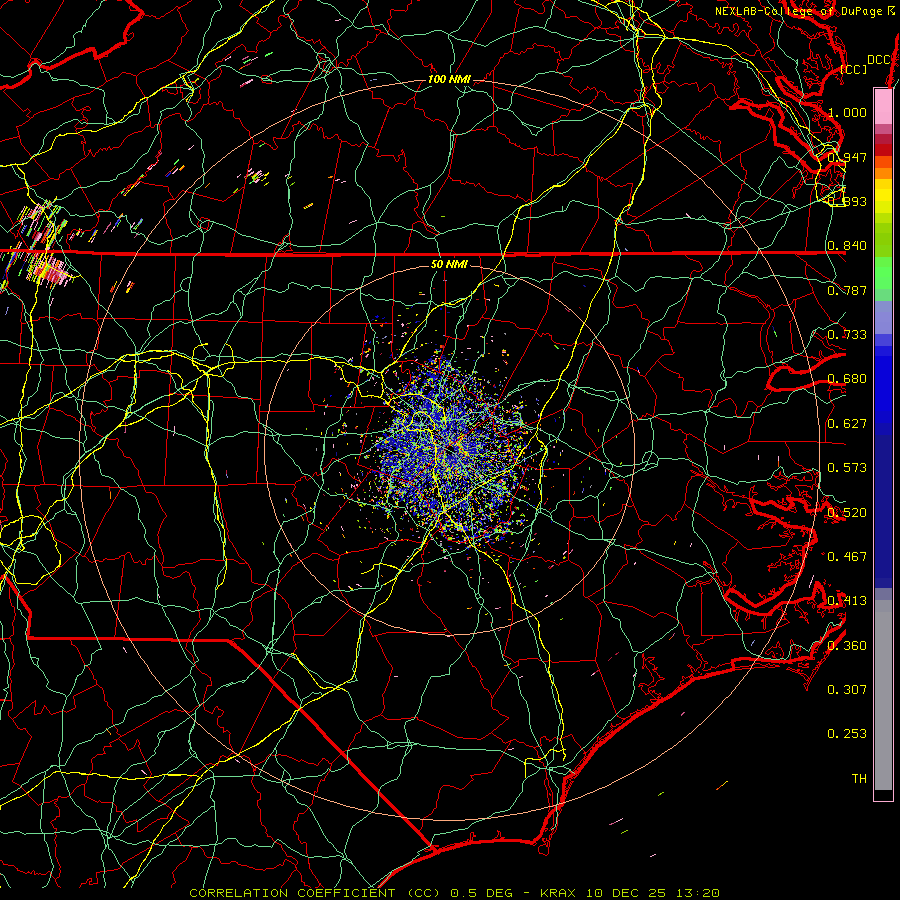The image size is (900, 900).
Task: Select the 0.413 scale value
Action: [x=847, y=601]
